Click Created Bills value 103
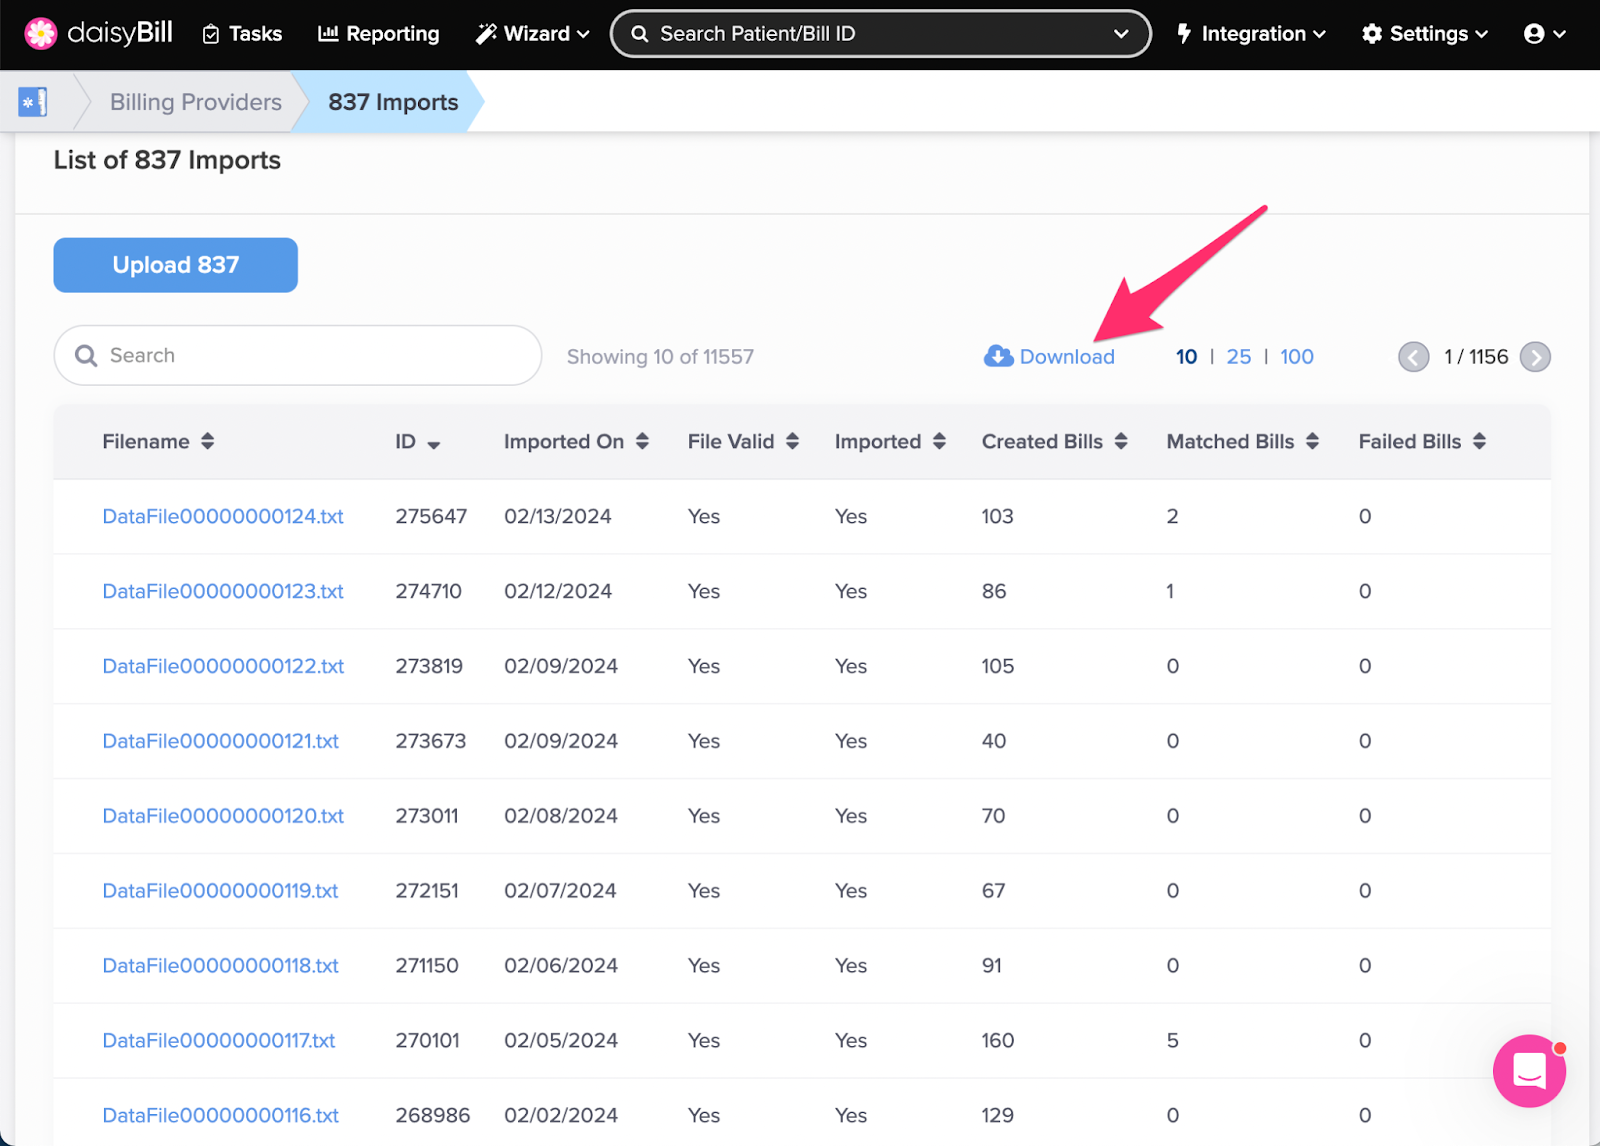1600x1146 pixels. click(998, 516)
